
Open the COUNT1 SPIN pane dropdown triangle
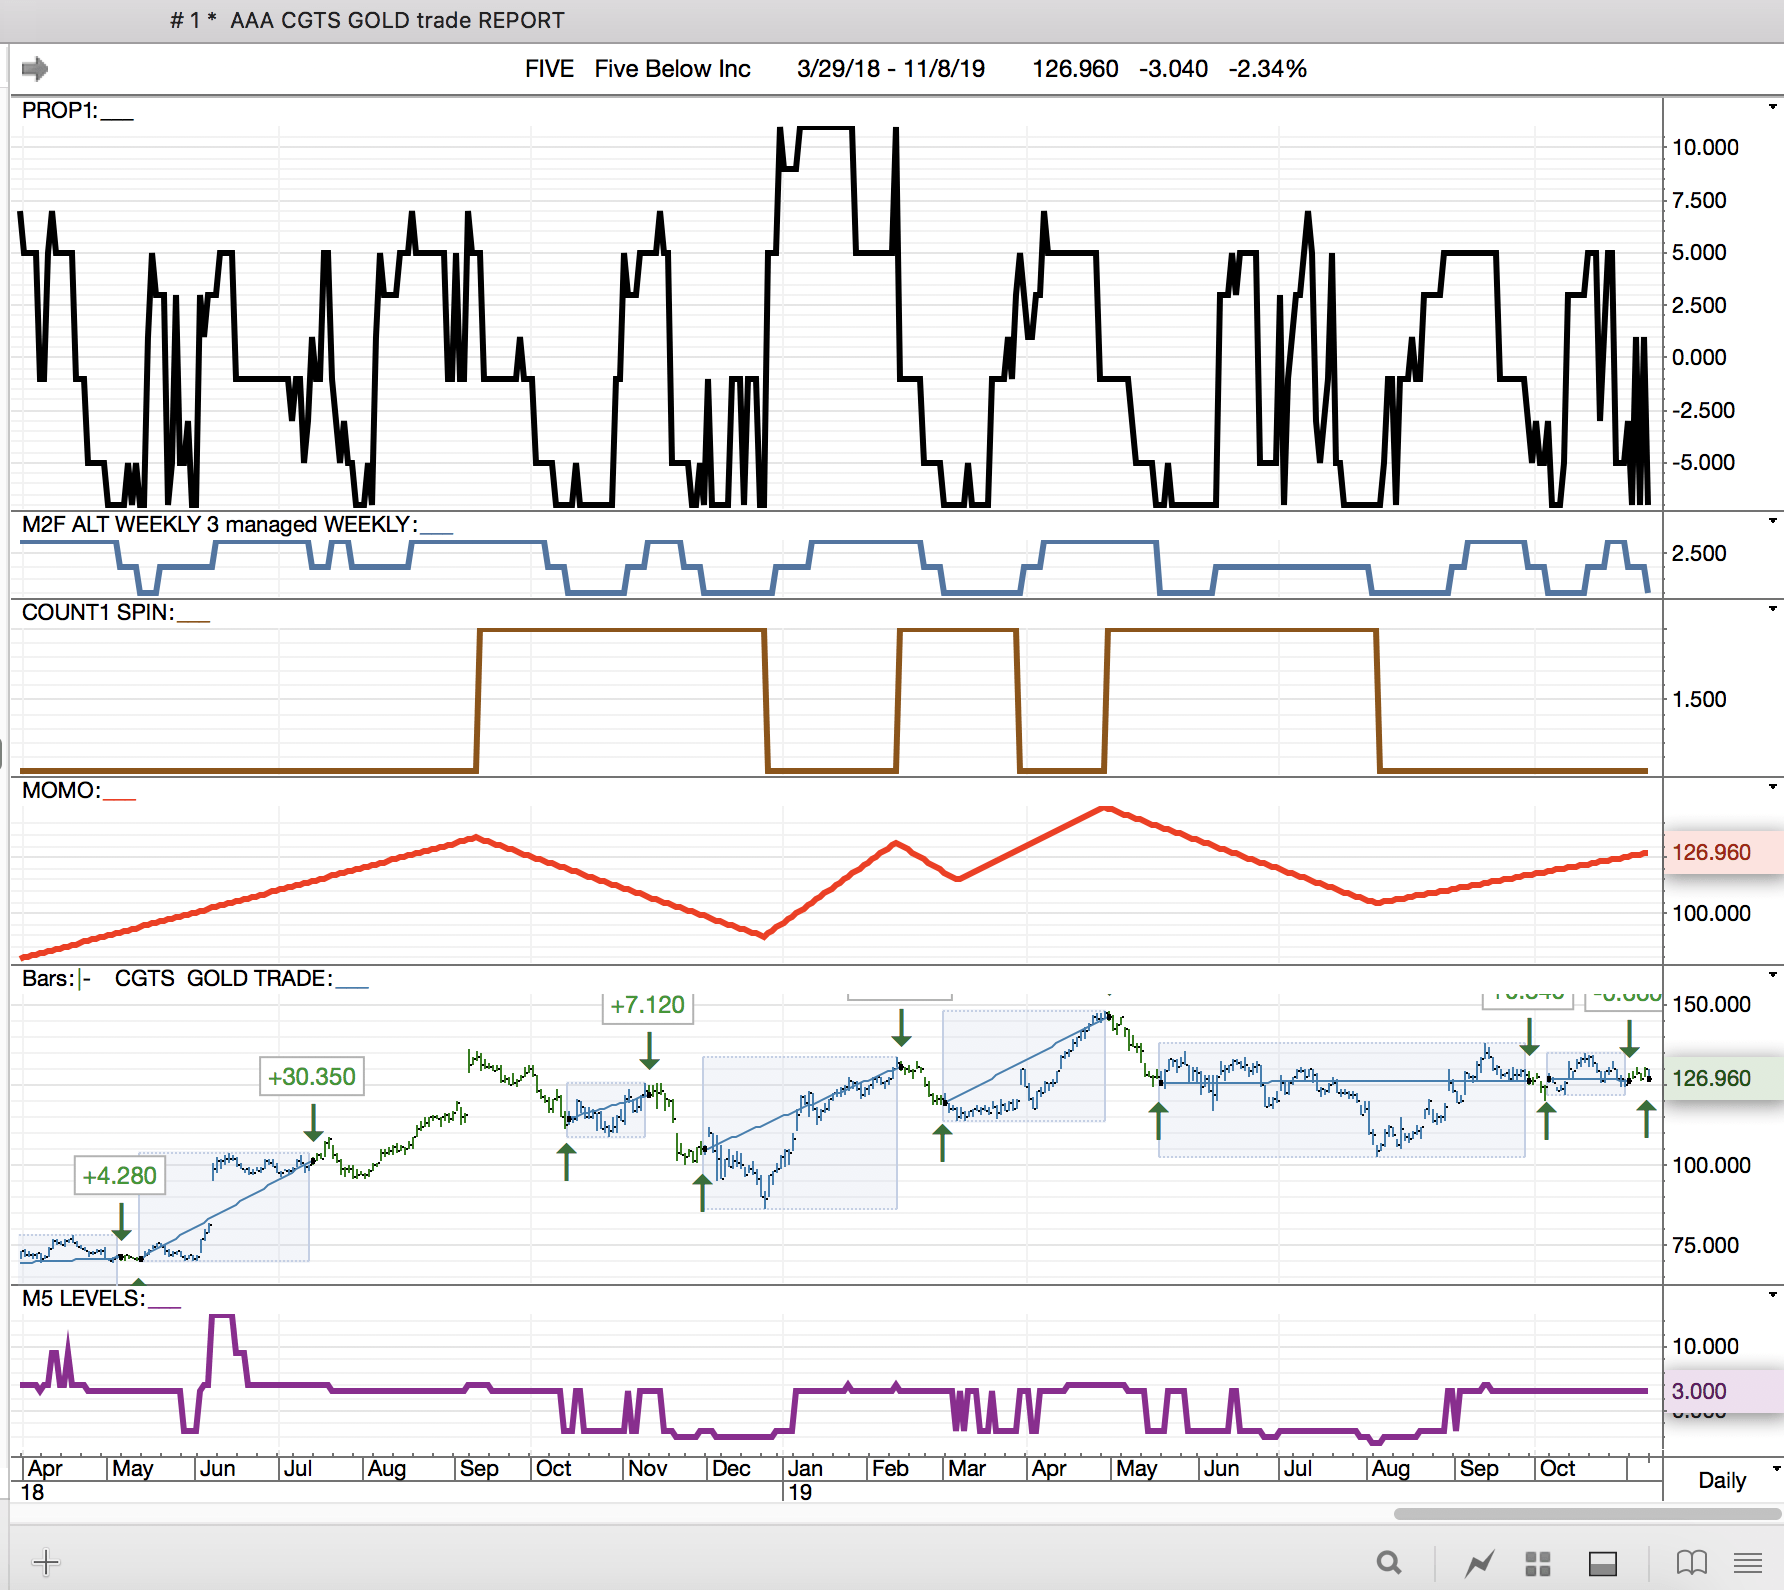(x=1772, y=609)
